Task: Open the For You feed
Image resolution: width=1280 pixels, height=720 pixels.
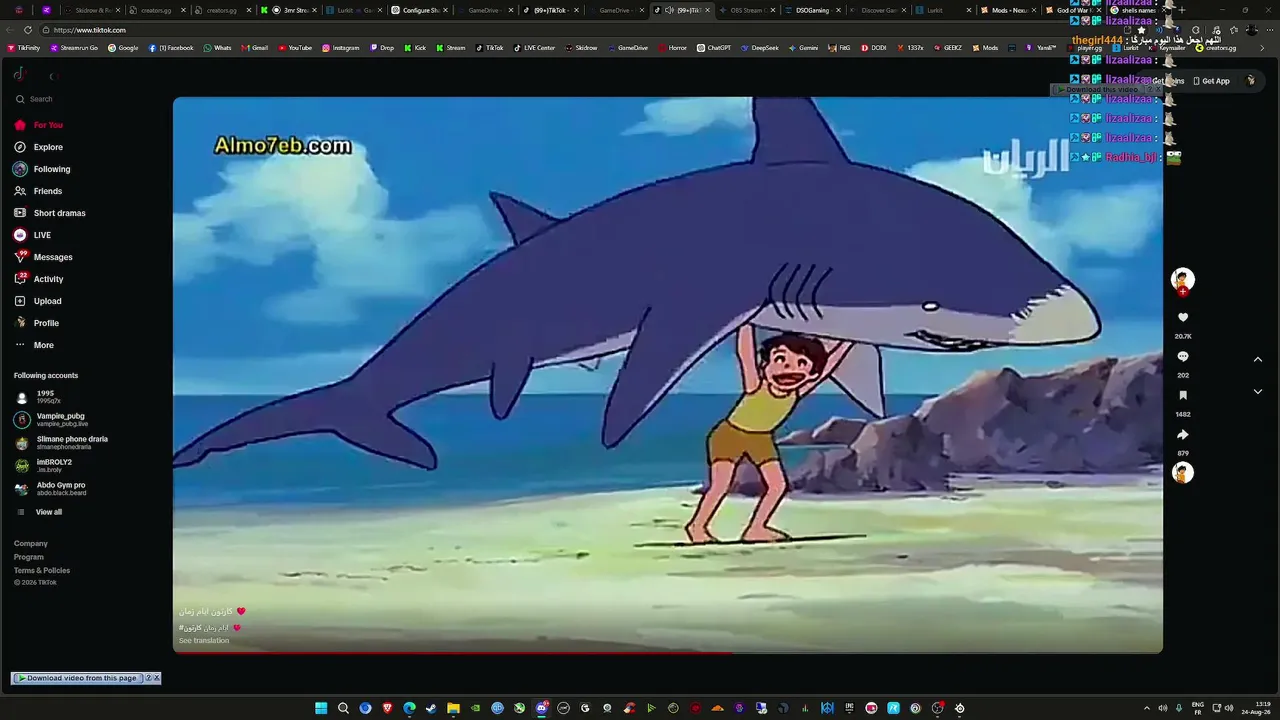Action: pos(38,125)
